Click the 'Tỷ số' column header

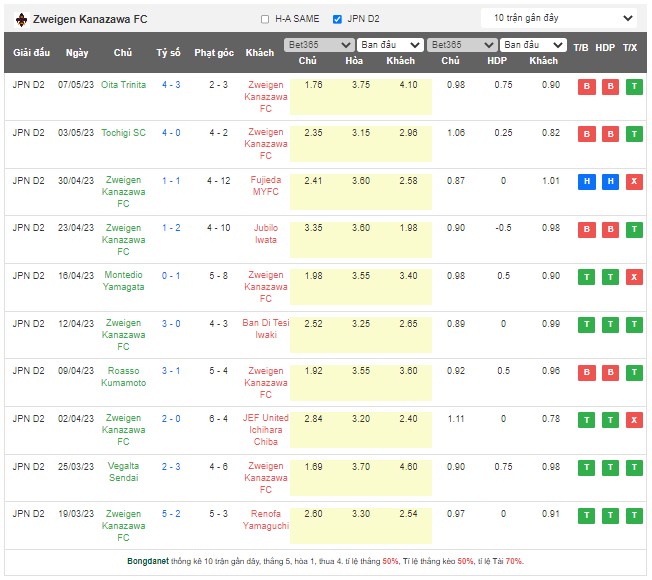(169, 52)
